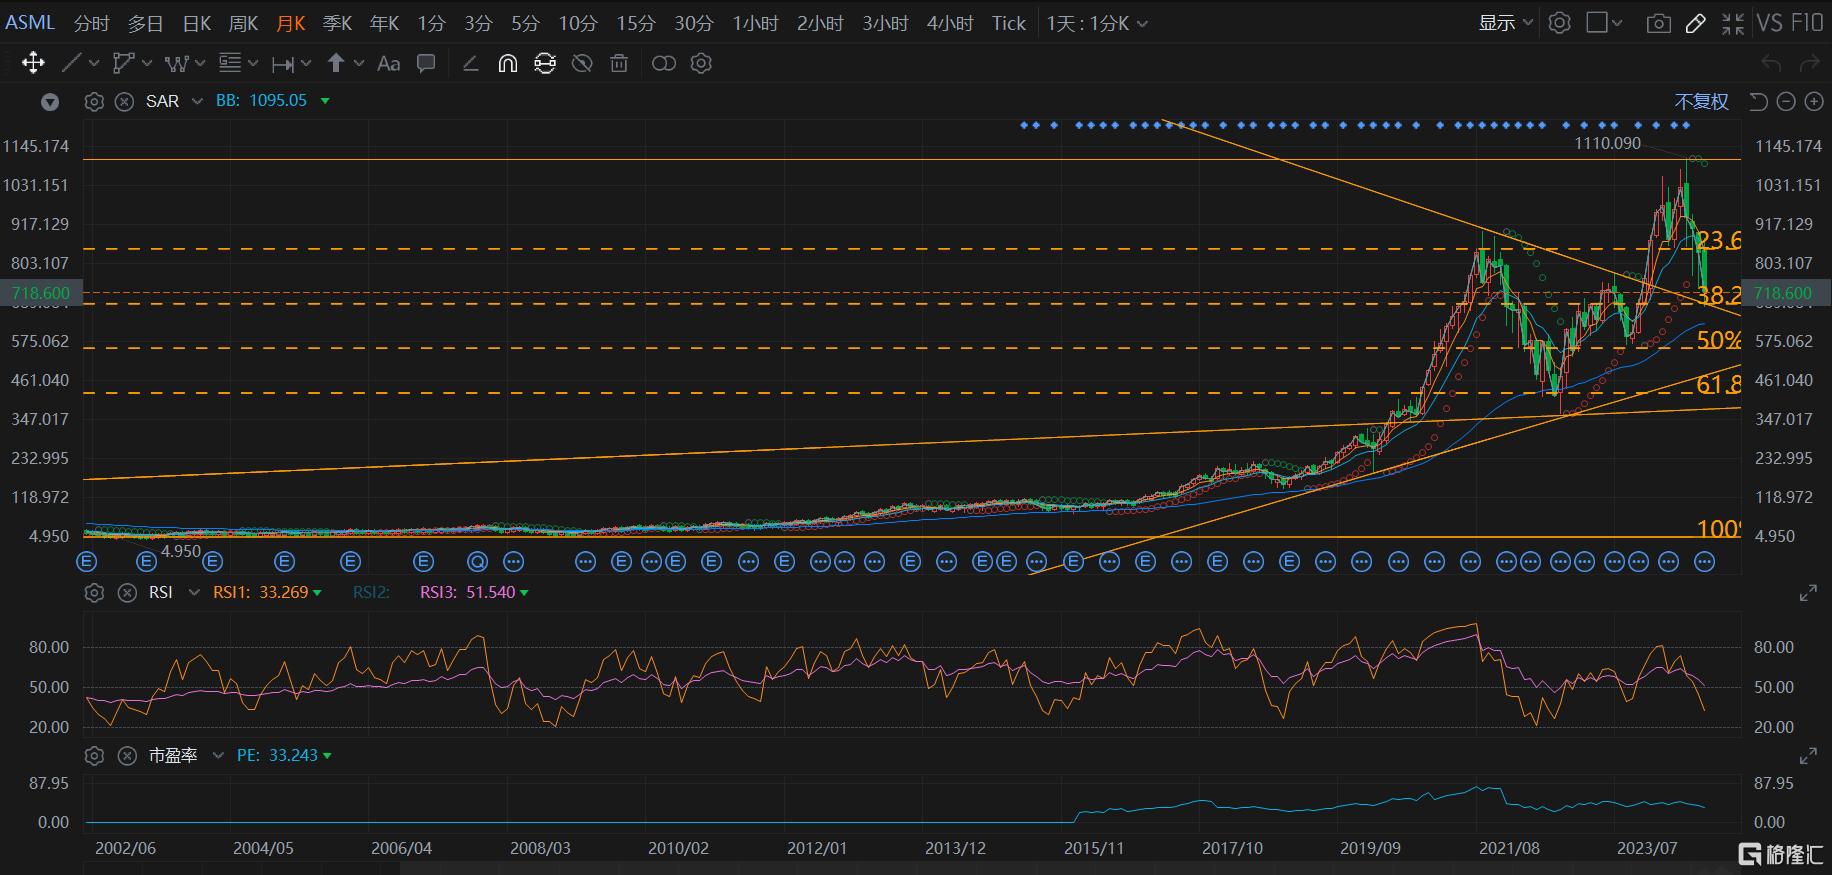Select the up-arrow marker tool
Image resolution: width=1832 pixels, height=875 pixels.
pyautogui.click(x=336, y=63)
